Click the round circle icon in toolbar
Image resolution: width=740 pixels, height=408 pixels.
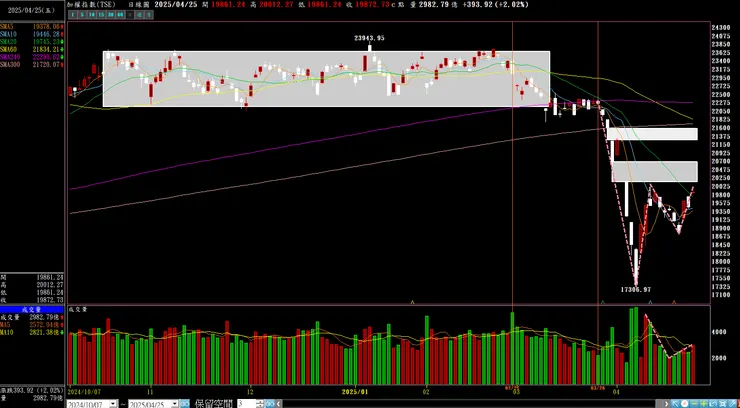tap(685, 404)
